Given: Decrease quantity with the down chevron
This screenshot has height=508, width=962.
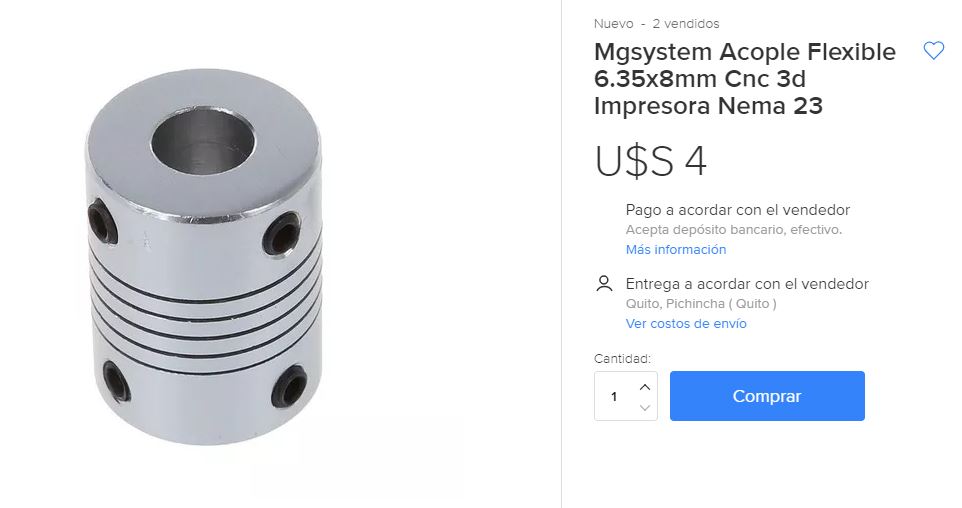Looking at the screenshot, I should 644,407.
